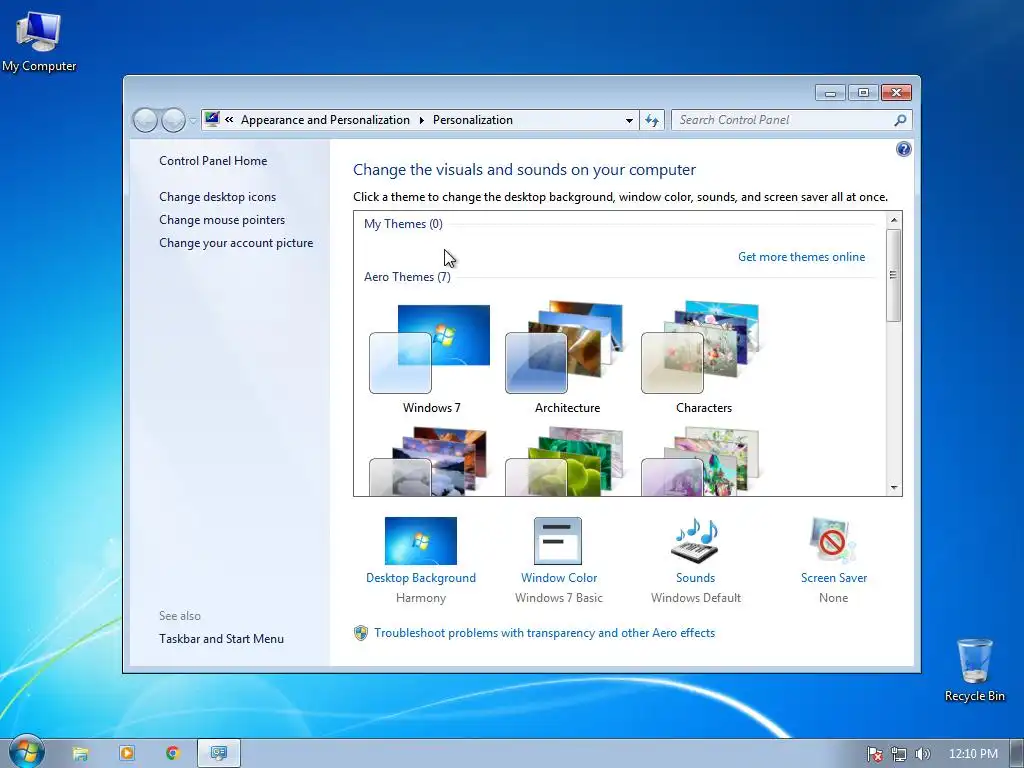This screenshot has height=768, width=1024.
Task: Open the Action Center flag tray icon
Action: pos(874,754)
